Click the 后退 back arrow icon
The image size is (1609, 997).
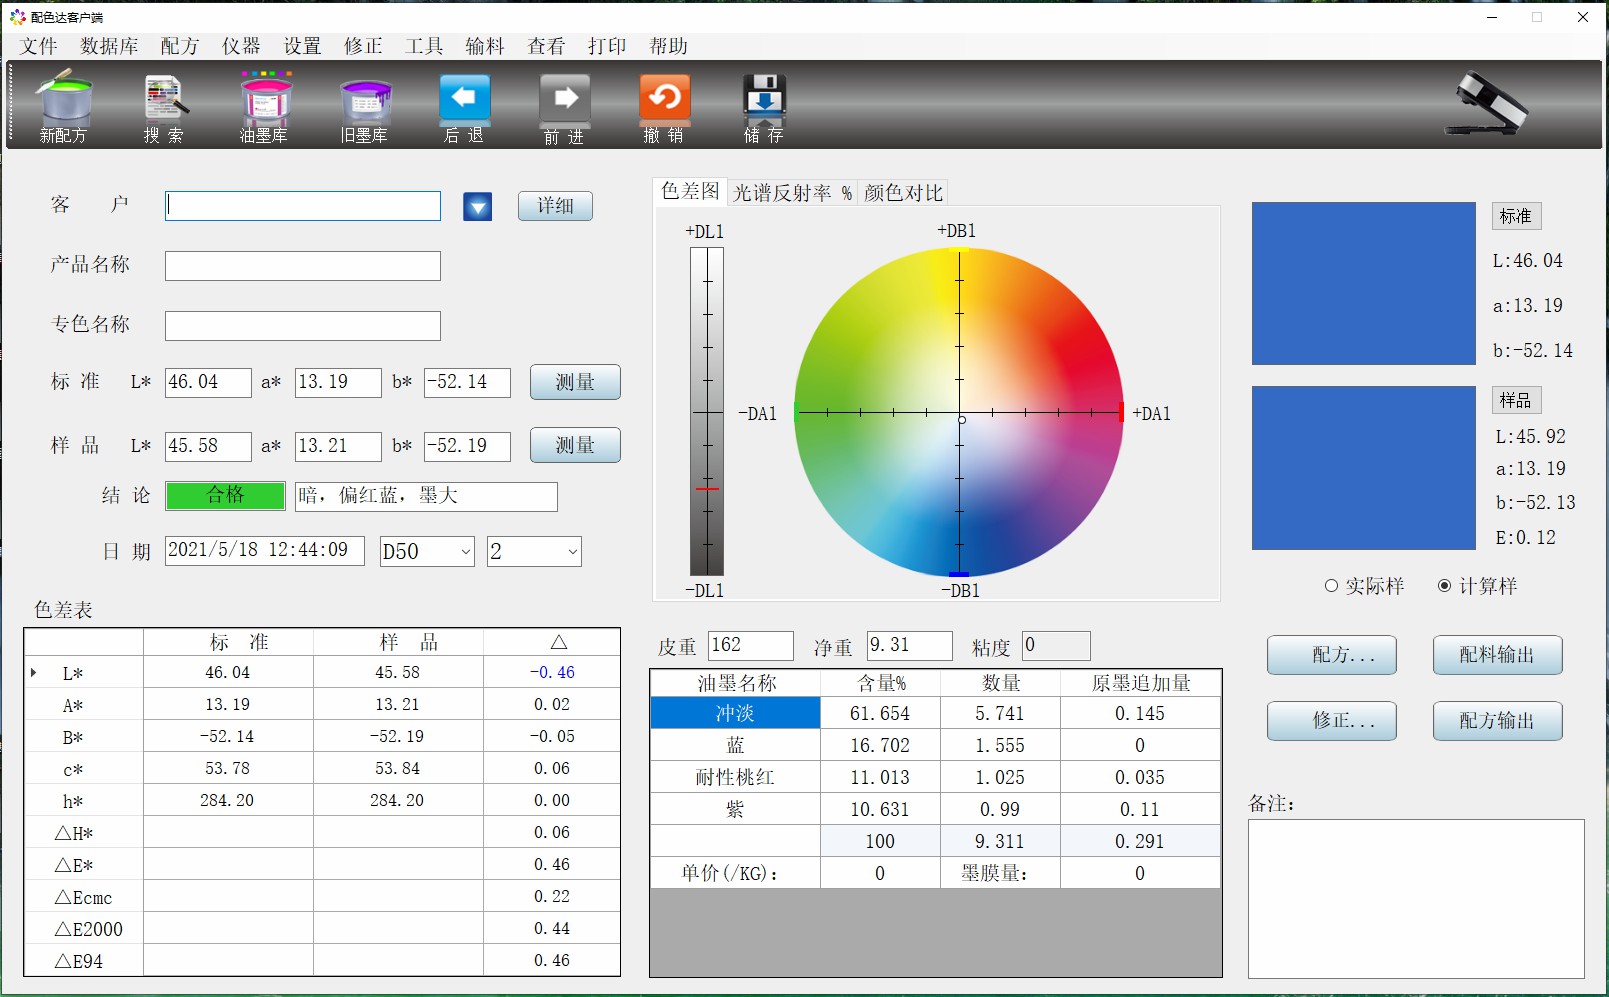click(464, 100)
